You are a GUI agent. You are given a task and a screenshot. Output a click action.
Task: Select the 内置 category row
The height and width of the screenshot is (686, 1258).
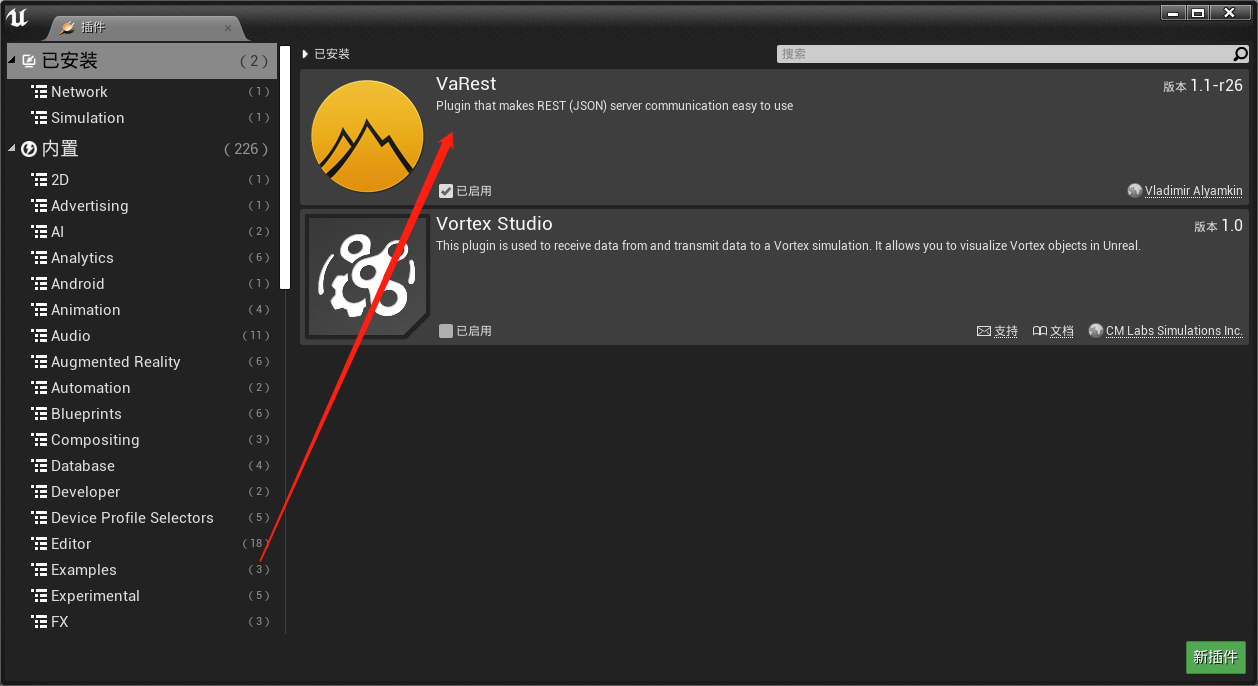tap(142, 149)
